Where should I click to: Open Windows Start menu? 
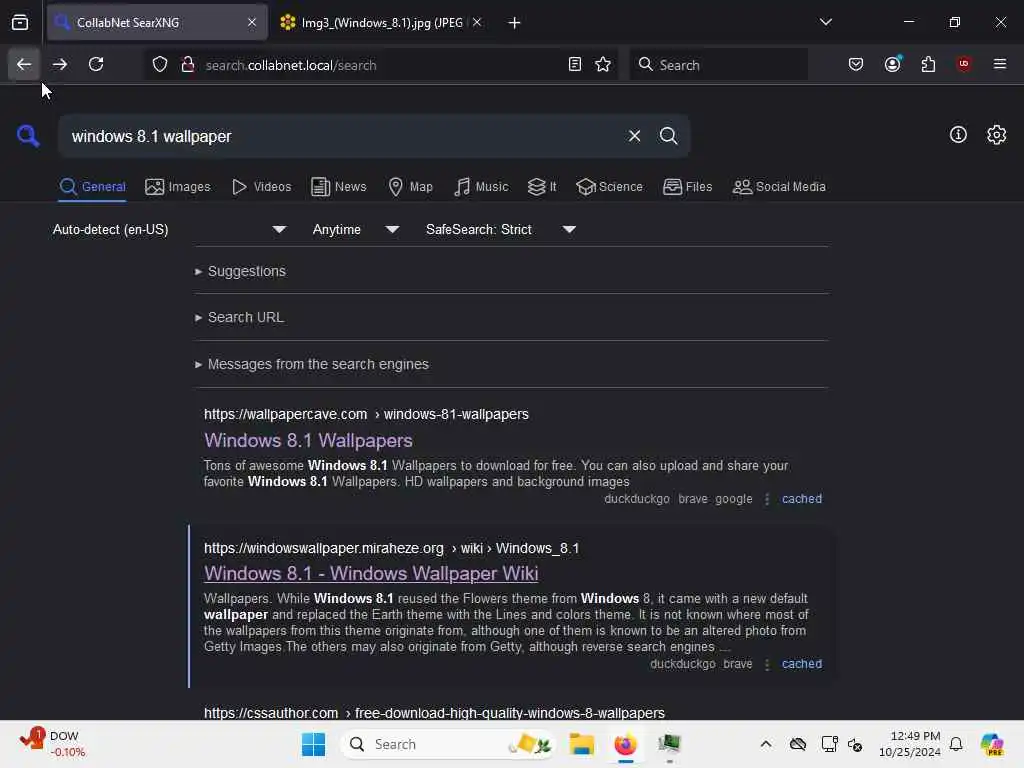coord(313,744)
